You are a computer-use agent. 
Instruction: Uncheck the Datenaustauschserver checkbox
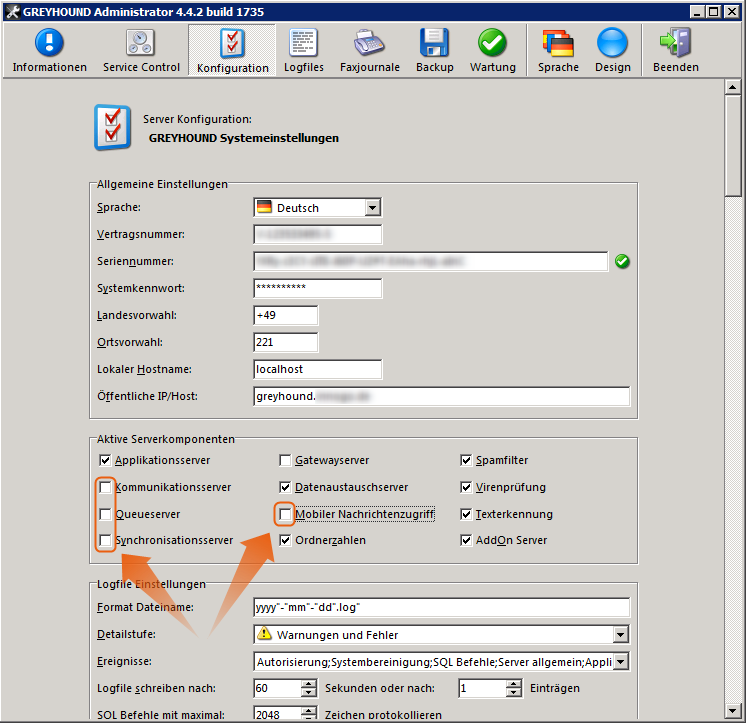(x=285, y=487)
